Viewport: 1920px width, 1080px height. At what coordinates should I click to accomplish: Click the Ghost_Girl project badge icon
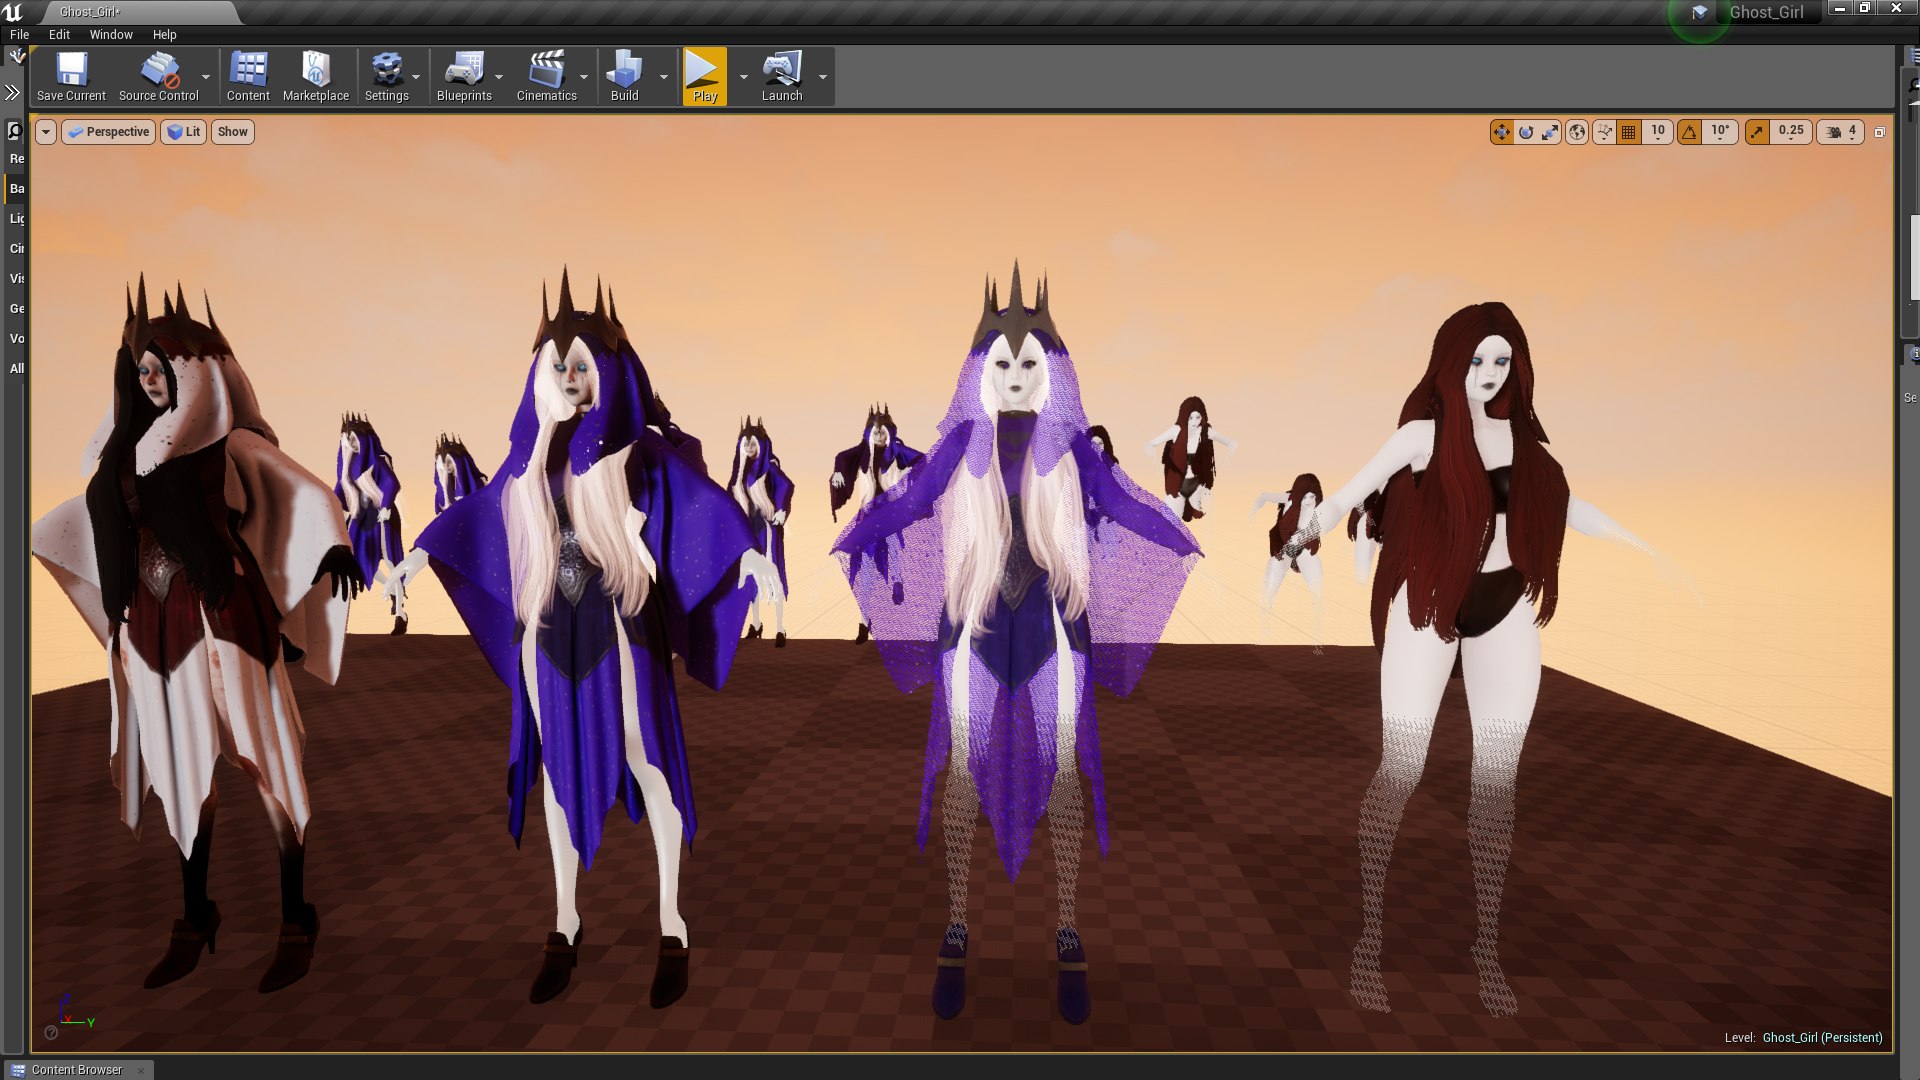coord(1700,13)
